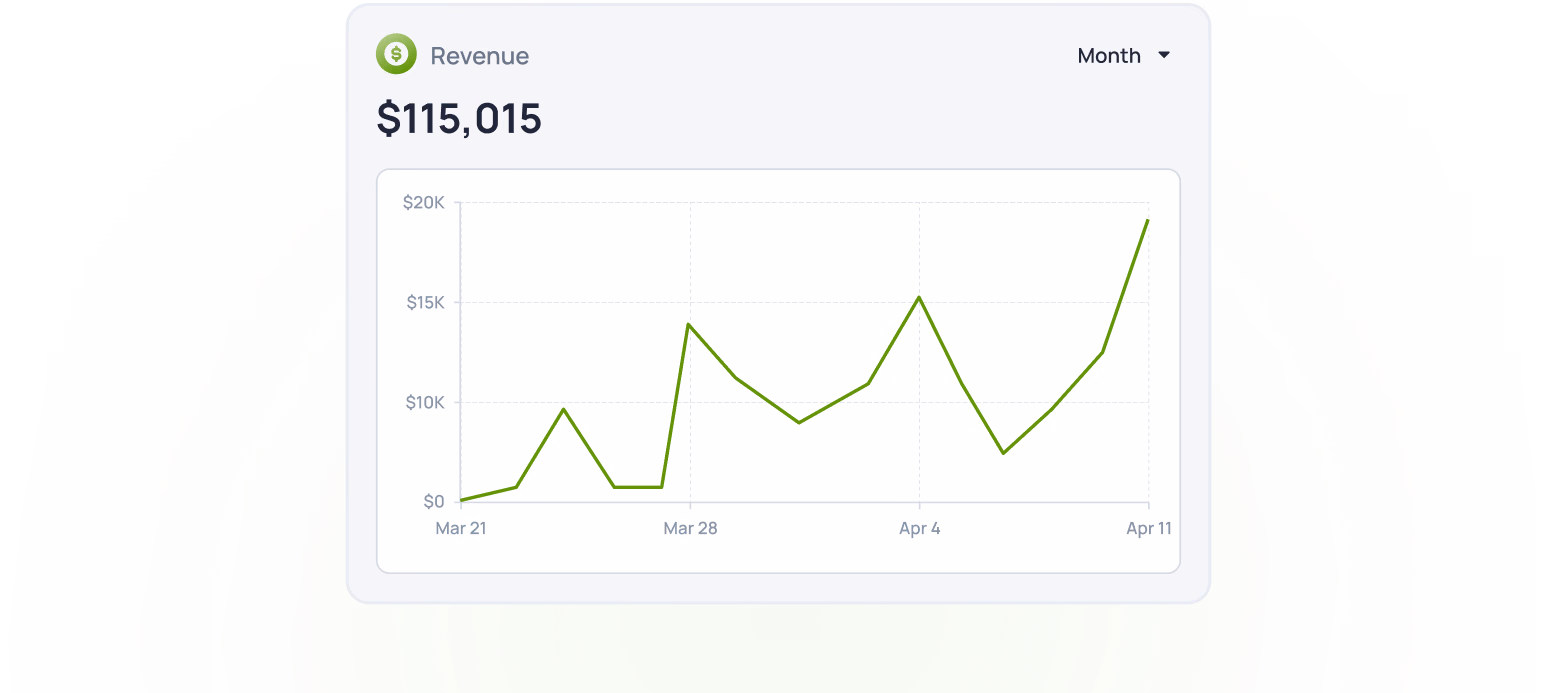The width and height of the screenshot is (1557, 693).
Task: Click the $15K axis label
Action: [425, 302]
